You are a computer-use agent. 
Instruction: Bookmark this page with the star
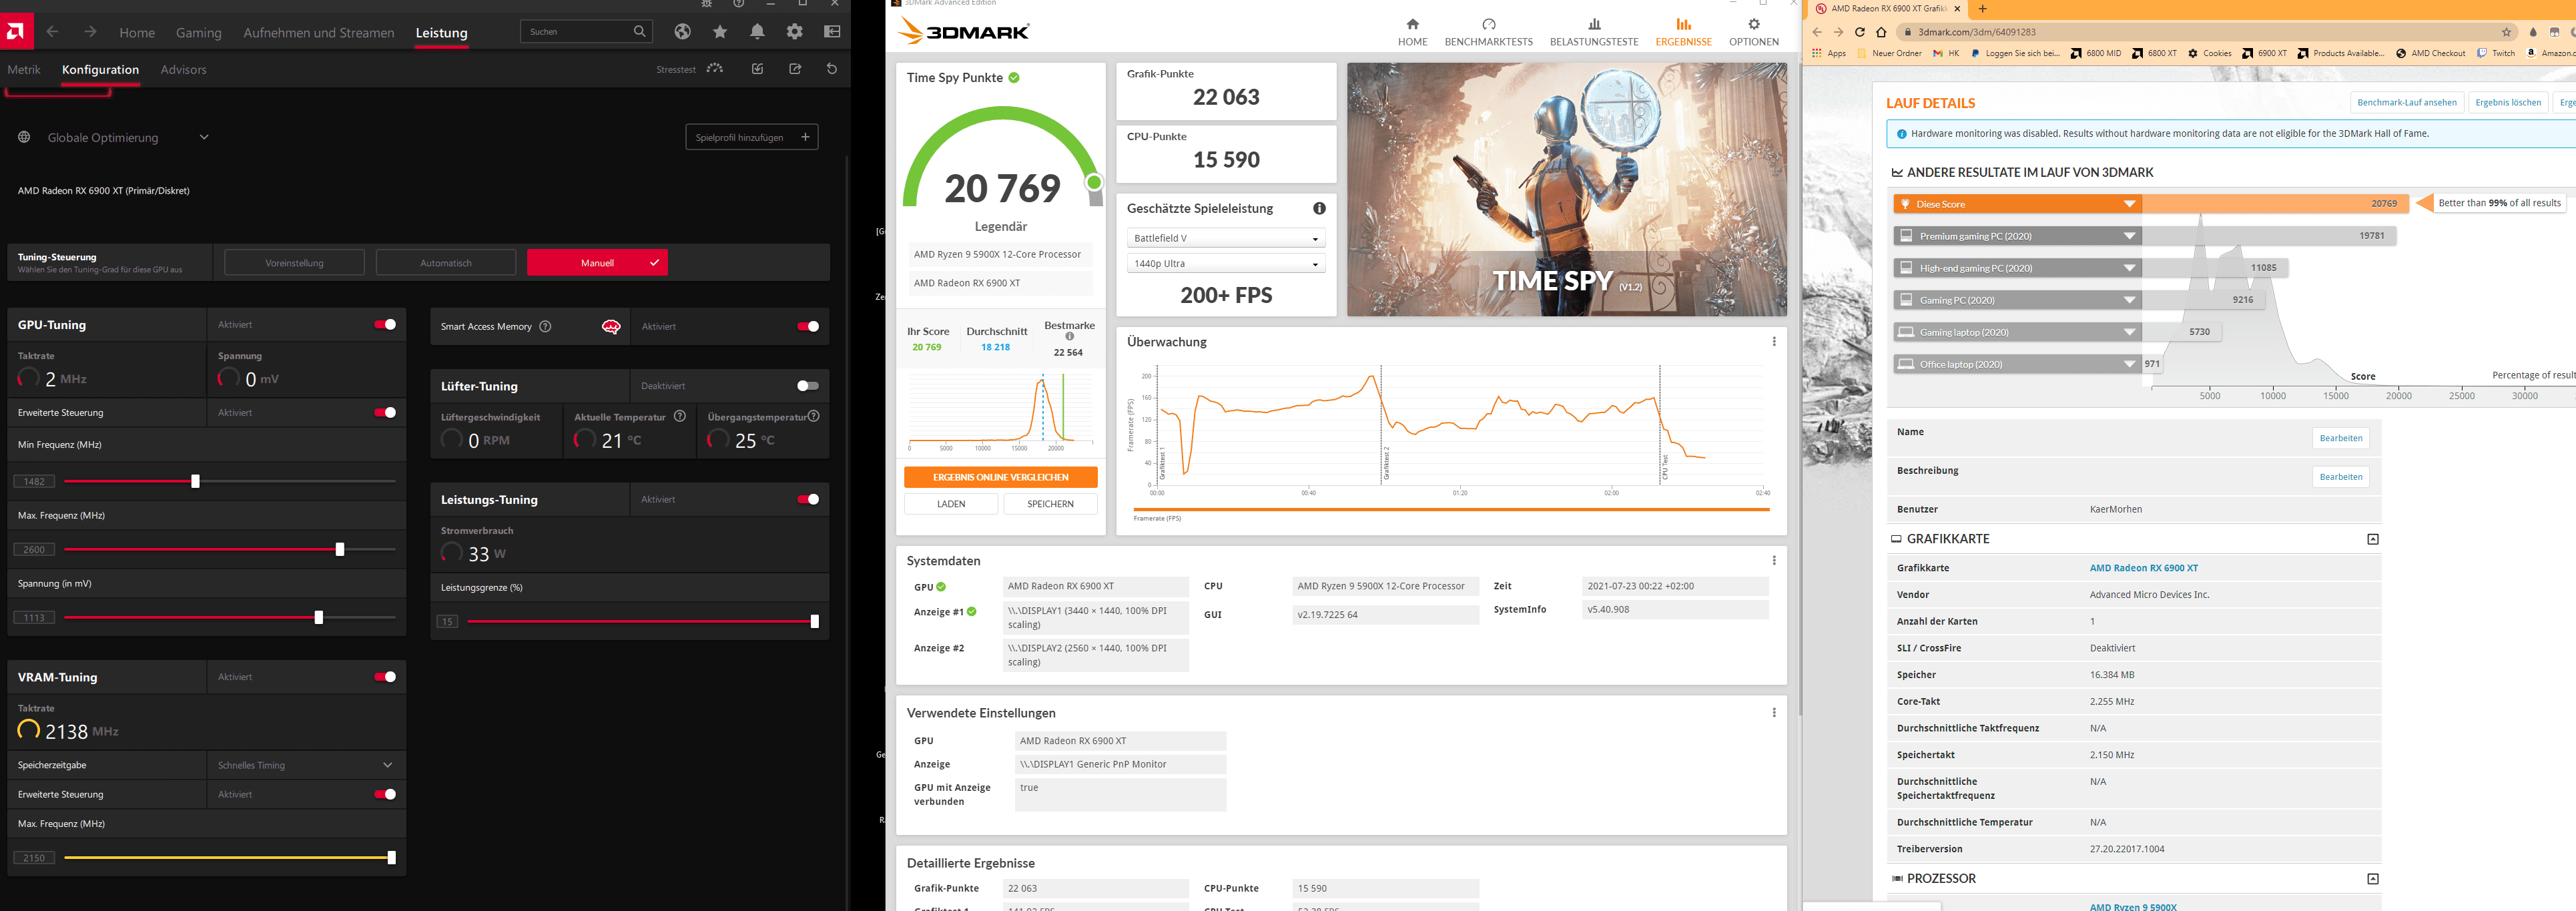pyautogui.click(x=2506, y=32)
